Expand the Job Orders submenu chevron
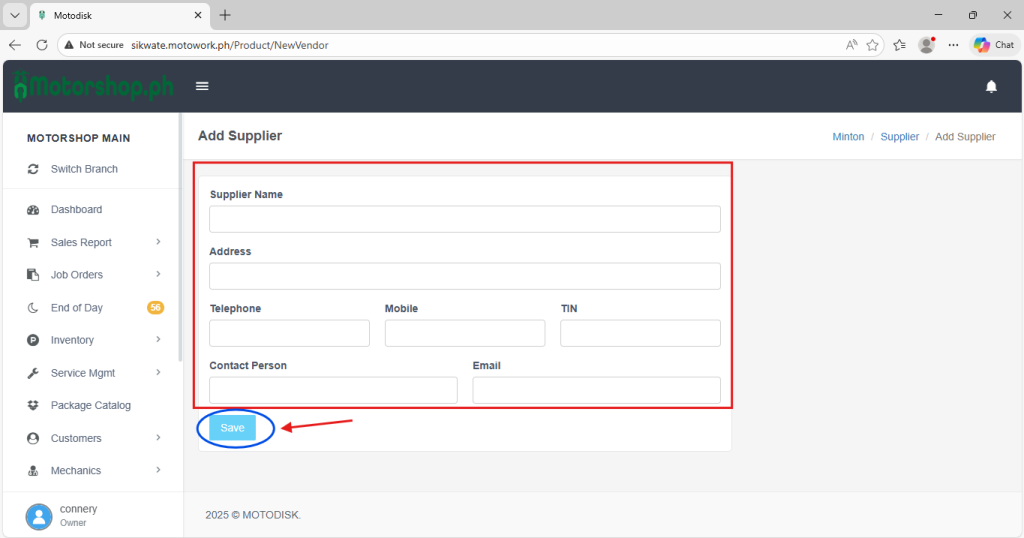1024x538 pixels. pos(159,274)
